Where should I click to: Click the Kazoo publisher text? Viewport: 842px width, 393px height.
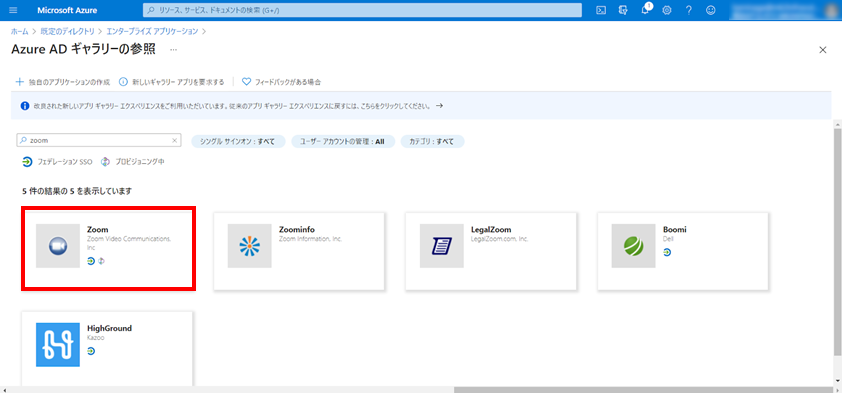point(96,338)
